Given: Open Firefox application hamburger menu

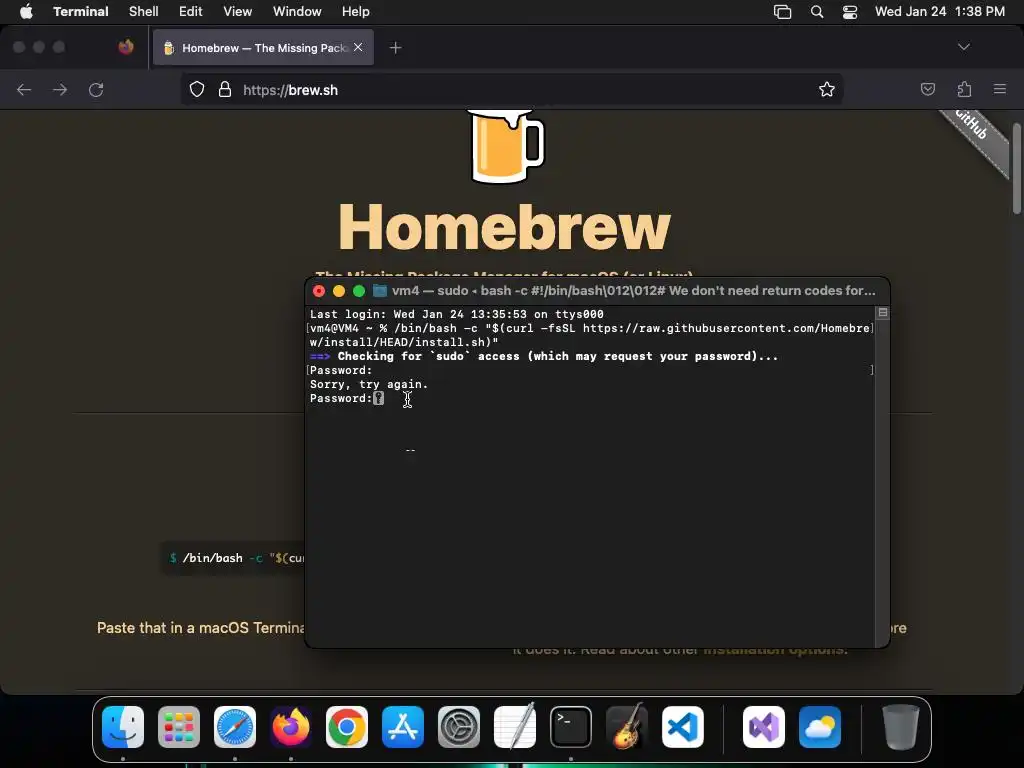Looking at the screenshot, I should point(1000,89).
